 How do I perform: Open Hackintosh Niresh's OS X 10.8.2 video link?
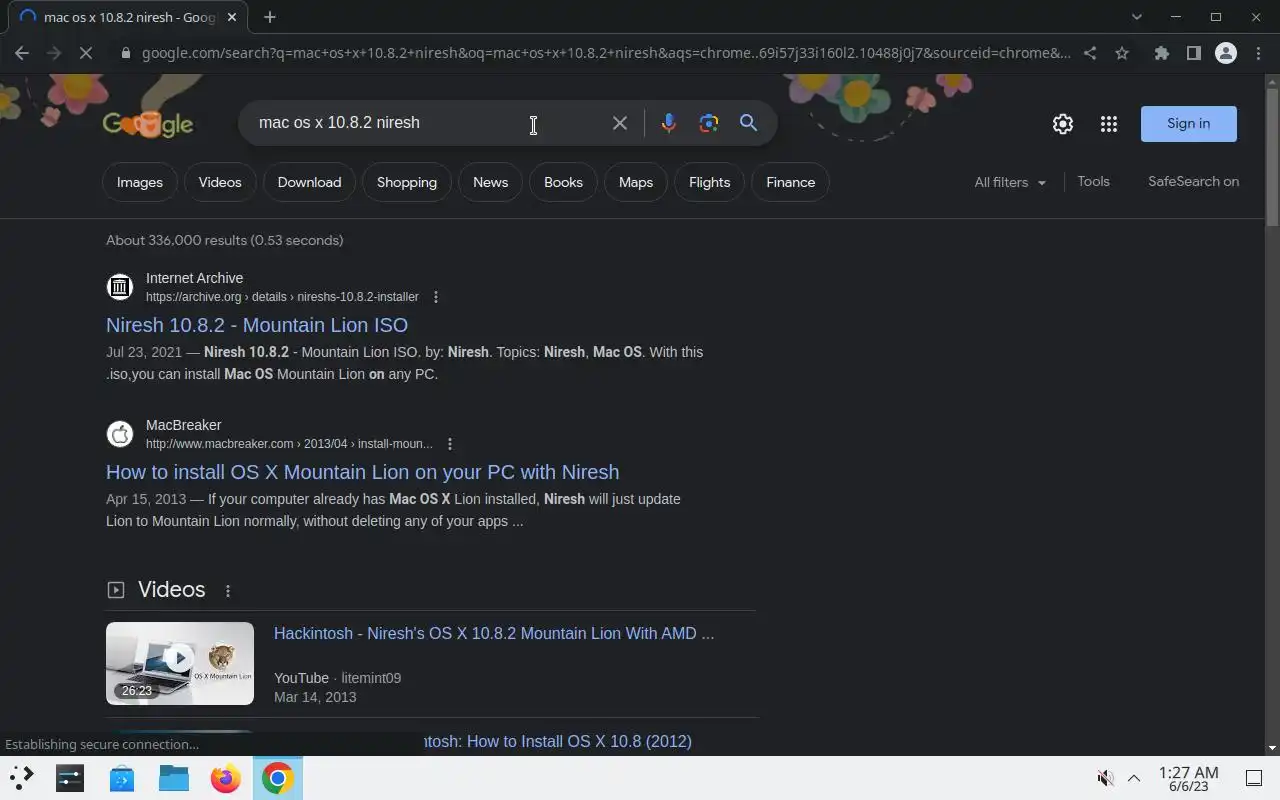(494, 633)
